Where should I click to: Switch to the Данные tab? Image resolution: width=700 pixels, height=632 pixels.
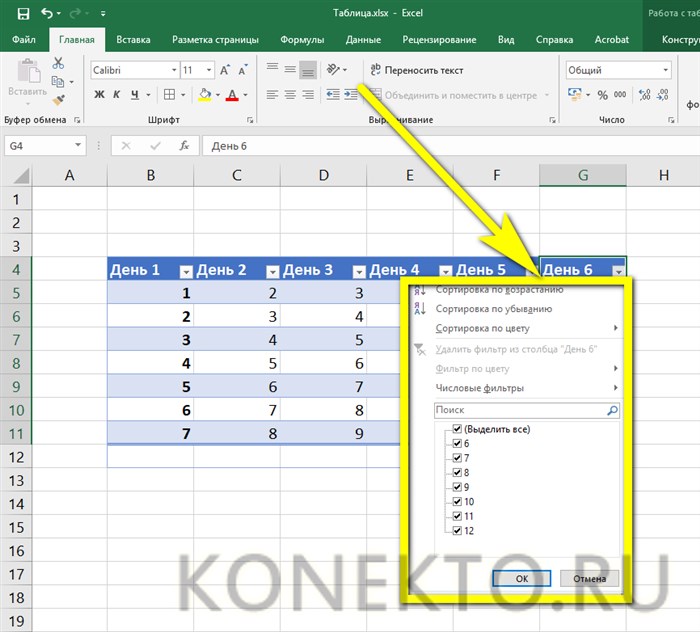(363, 40)
